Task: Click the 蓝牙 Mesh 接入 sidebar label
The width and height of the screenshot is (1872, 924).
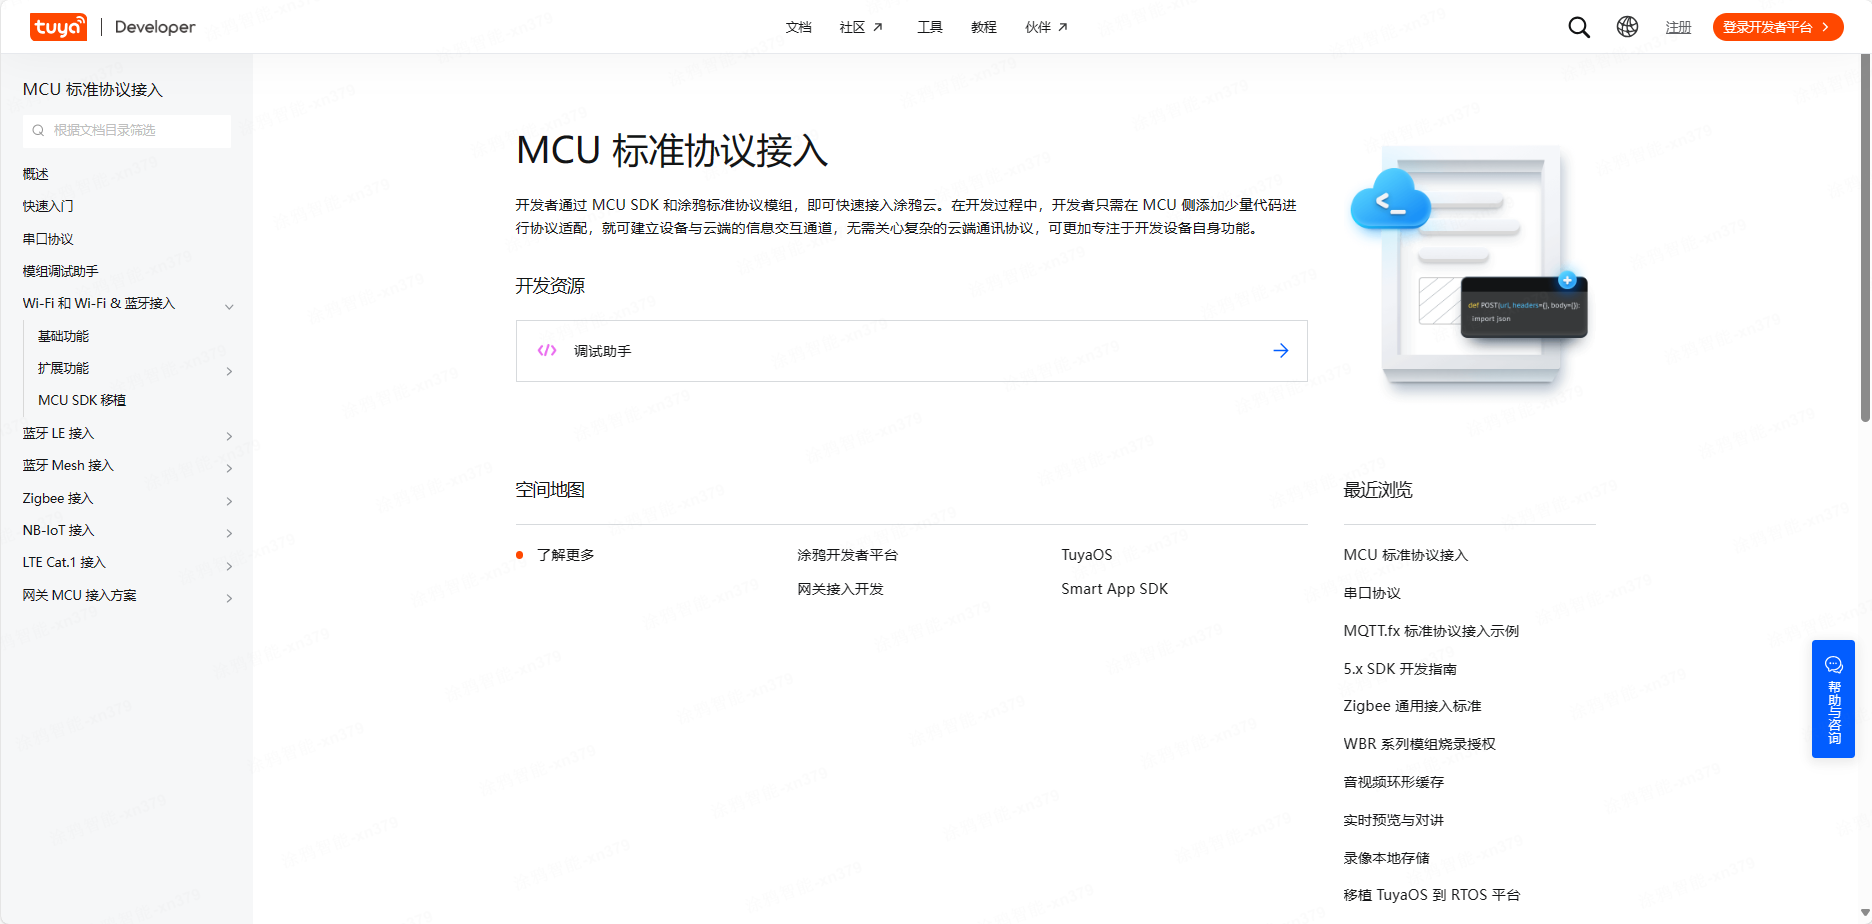Action: pos(68,465)
